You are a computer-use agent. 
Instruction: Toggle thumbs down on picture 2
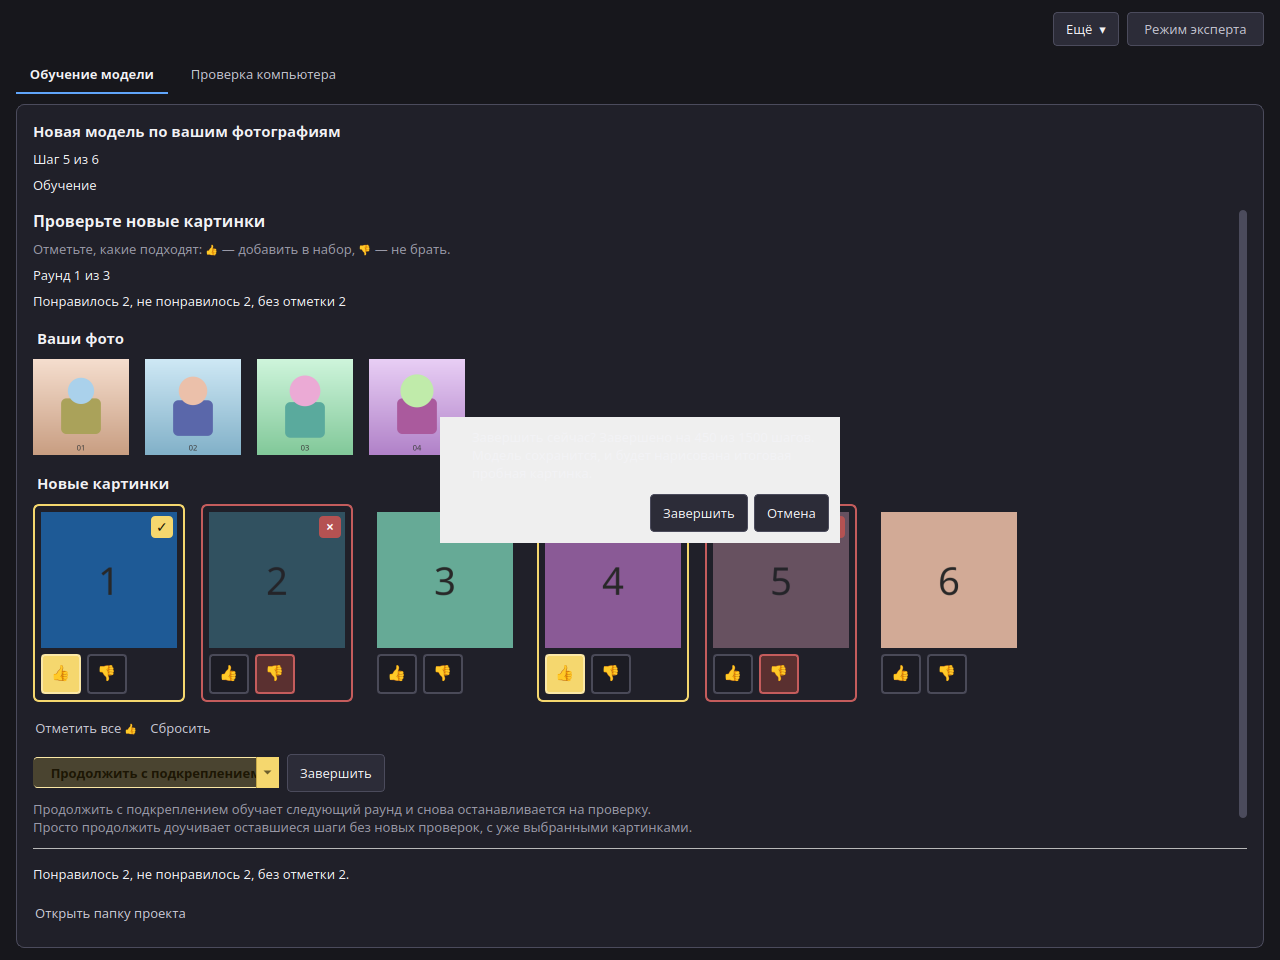[275, 674]
